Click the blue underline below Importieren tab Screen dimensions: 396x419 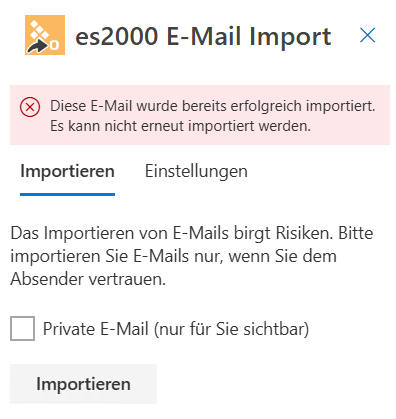[67, 194]
